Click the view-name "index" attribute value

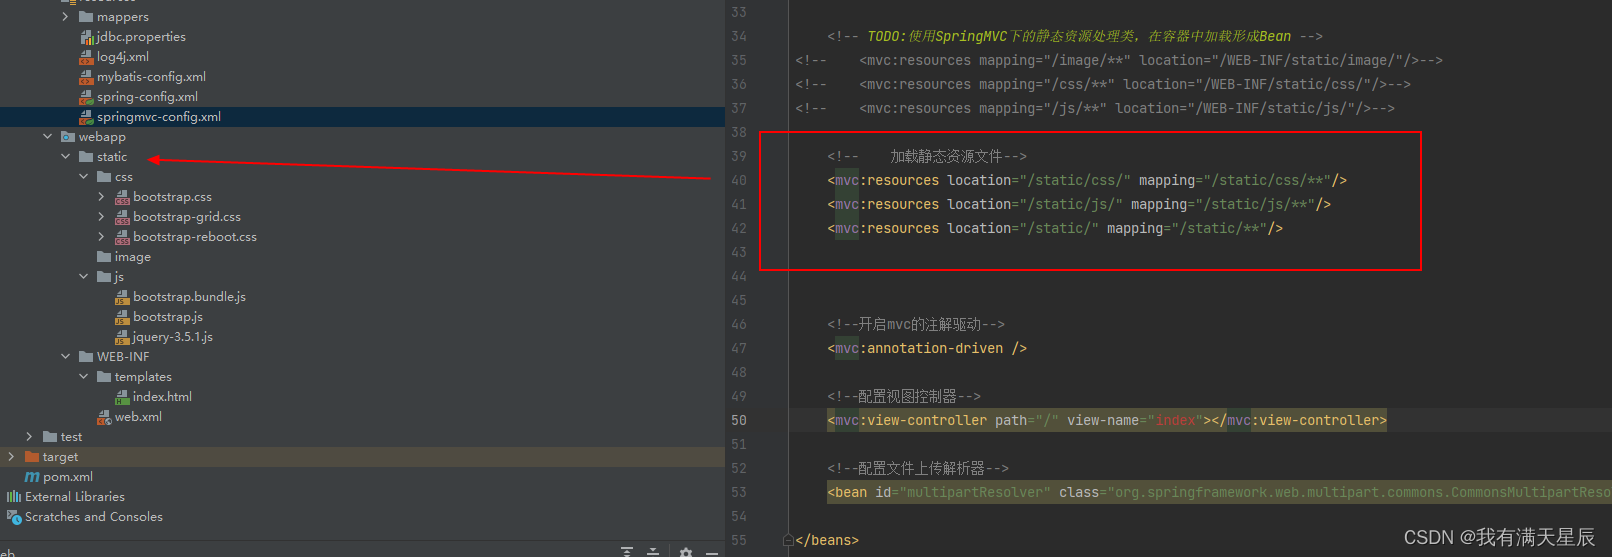point(1175,420)
